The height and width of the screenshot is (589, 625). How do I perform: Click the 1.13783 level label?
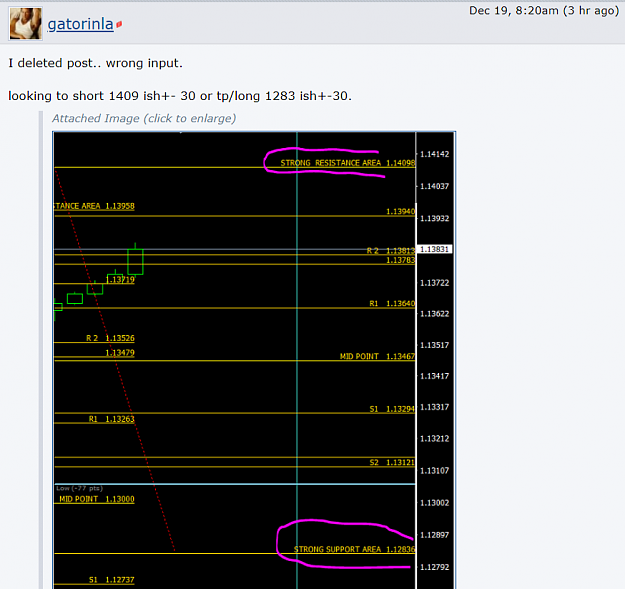(401, 260)
